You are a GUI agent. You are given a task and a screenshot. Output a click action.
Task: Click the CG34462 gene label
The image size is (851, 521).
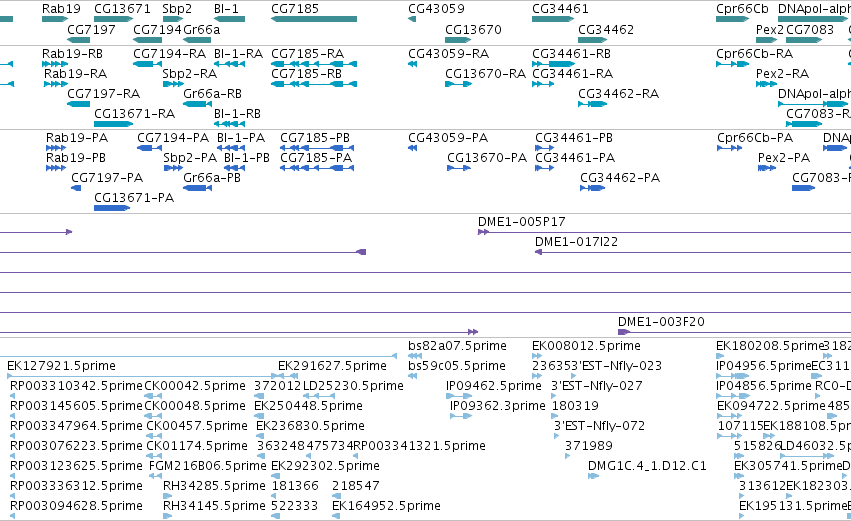[x=606, y=29]
